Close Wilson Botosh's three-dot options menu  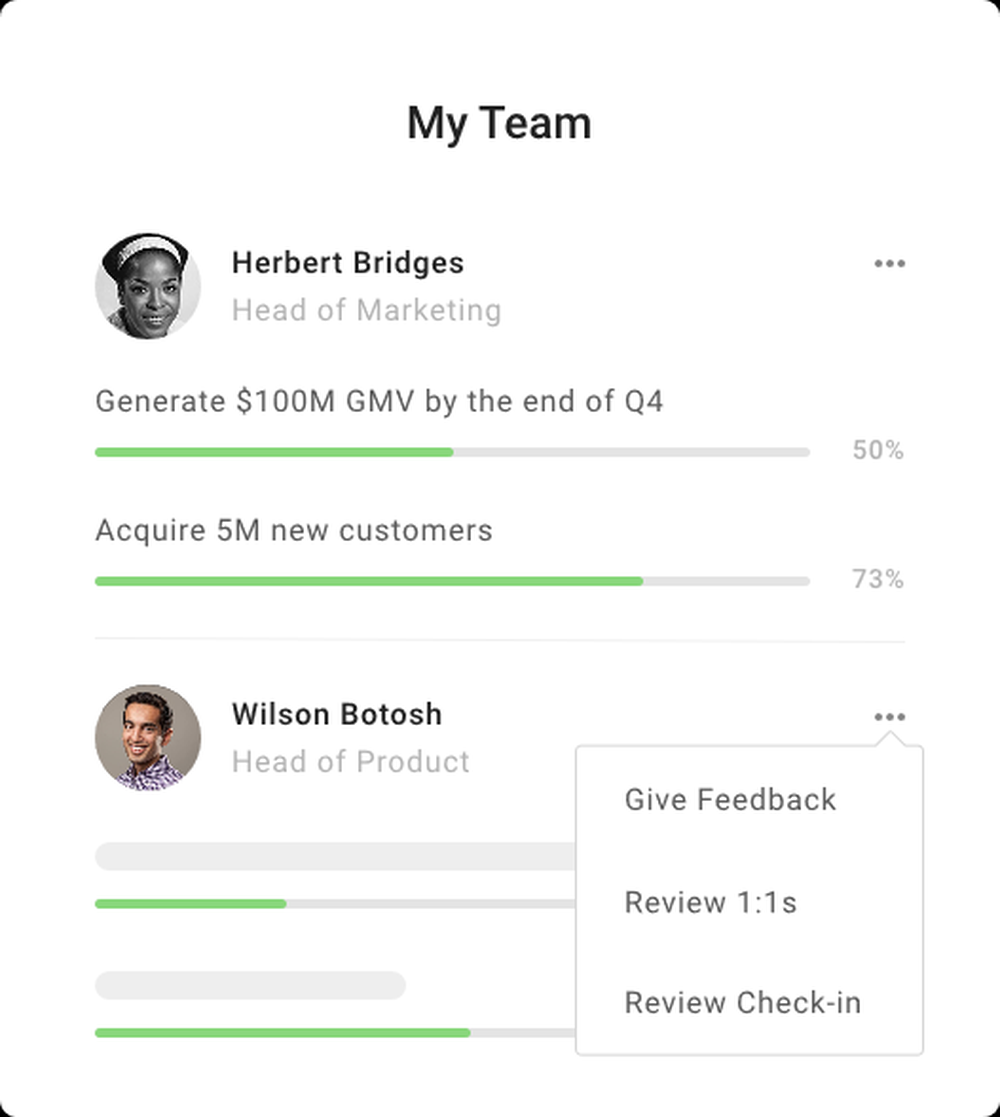[x=890, y=717]
